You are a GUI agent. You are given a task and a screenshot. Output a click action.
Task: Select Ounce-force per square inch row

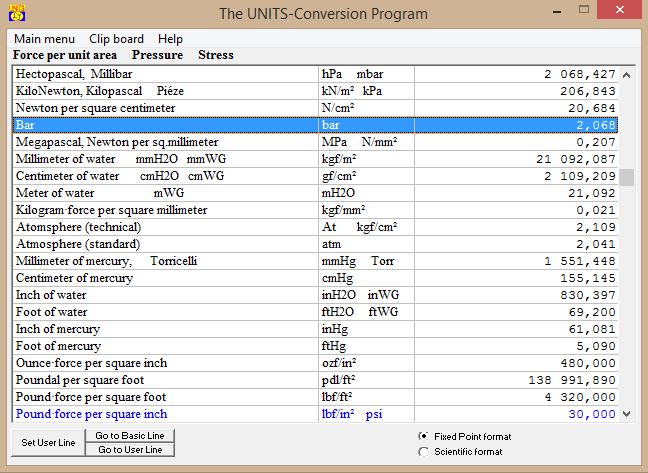point(315,363)
